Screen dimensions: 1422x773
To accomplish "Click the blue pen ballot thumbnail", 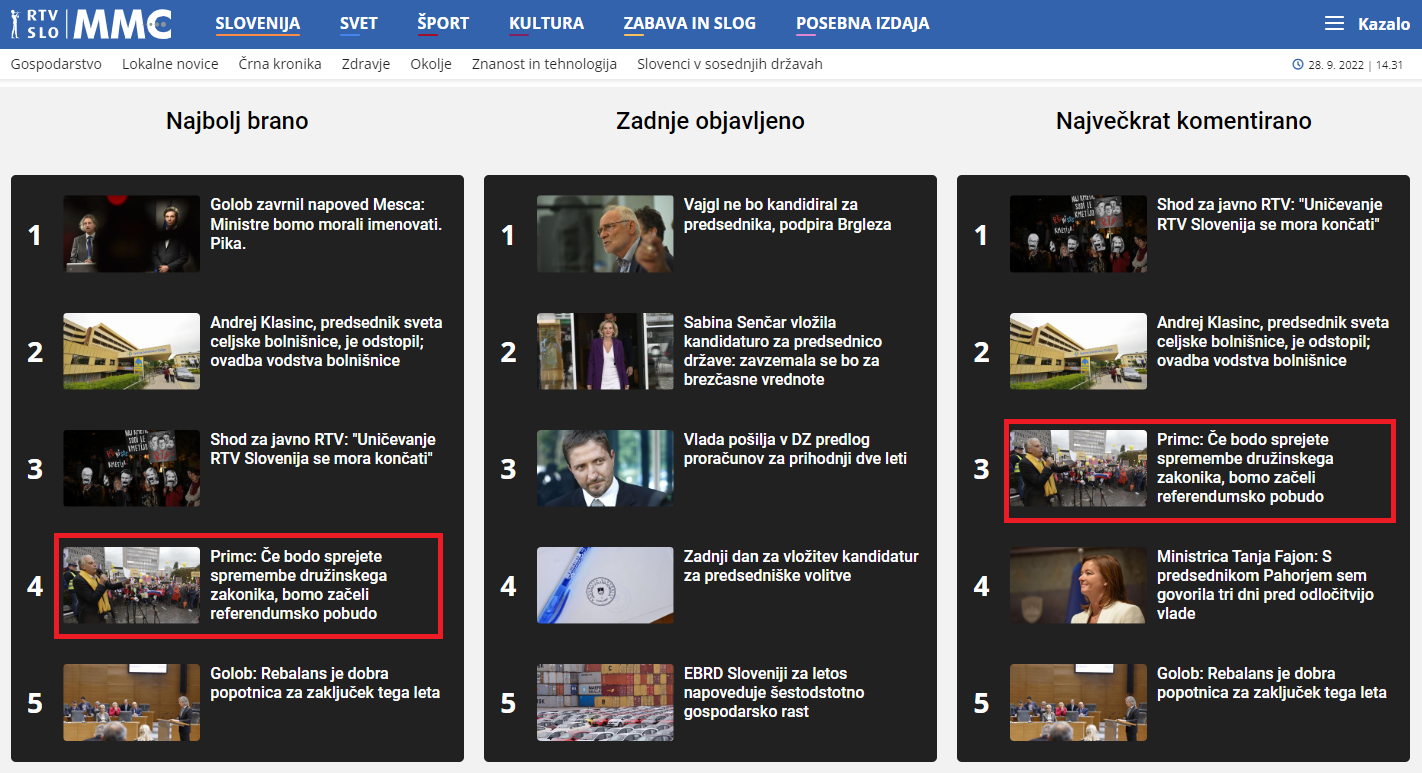I will coord(605,585).
